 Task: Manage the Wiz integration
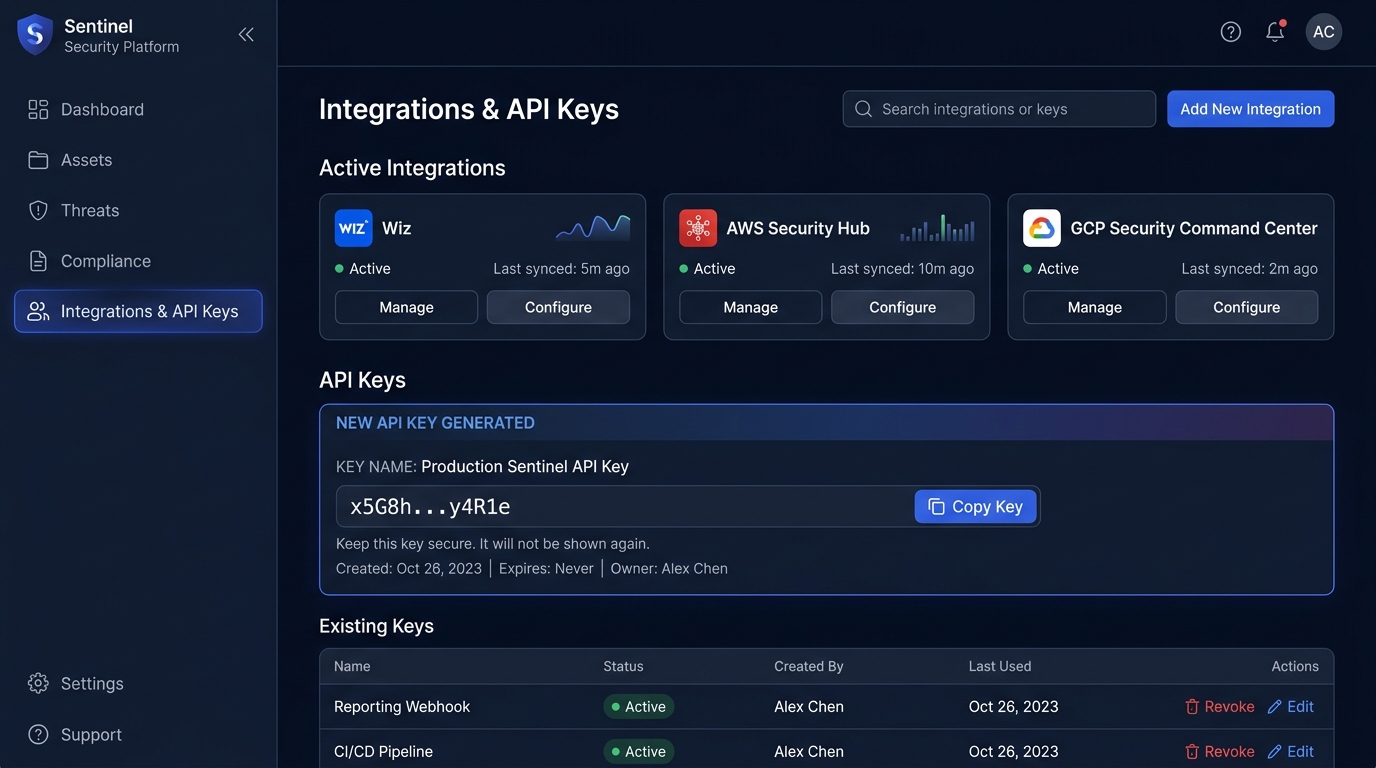coord(406,307)
